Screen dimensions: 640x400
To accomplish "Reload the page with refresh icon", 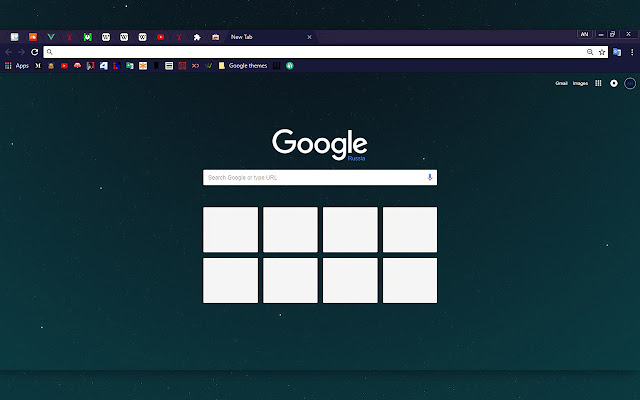I will tap(35, 52).
